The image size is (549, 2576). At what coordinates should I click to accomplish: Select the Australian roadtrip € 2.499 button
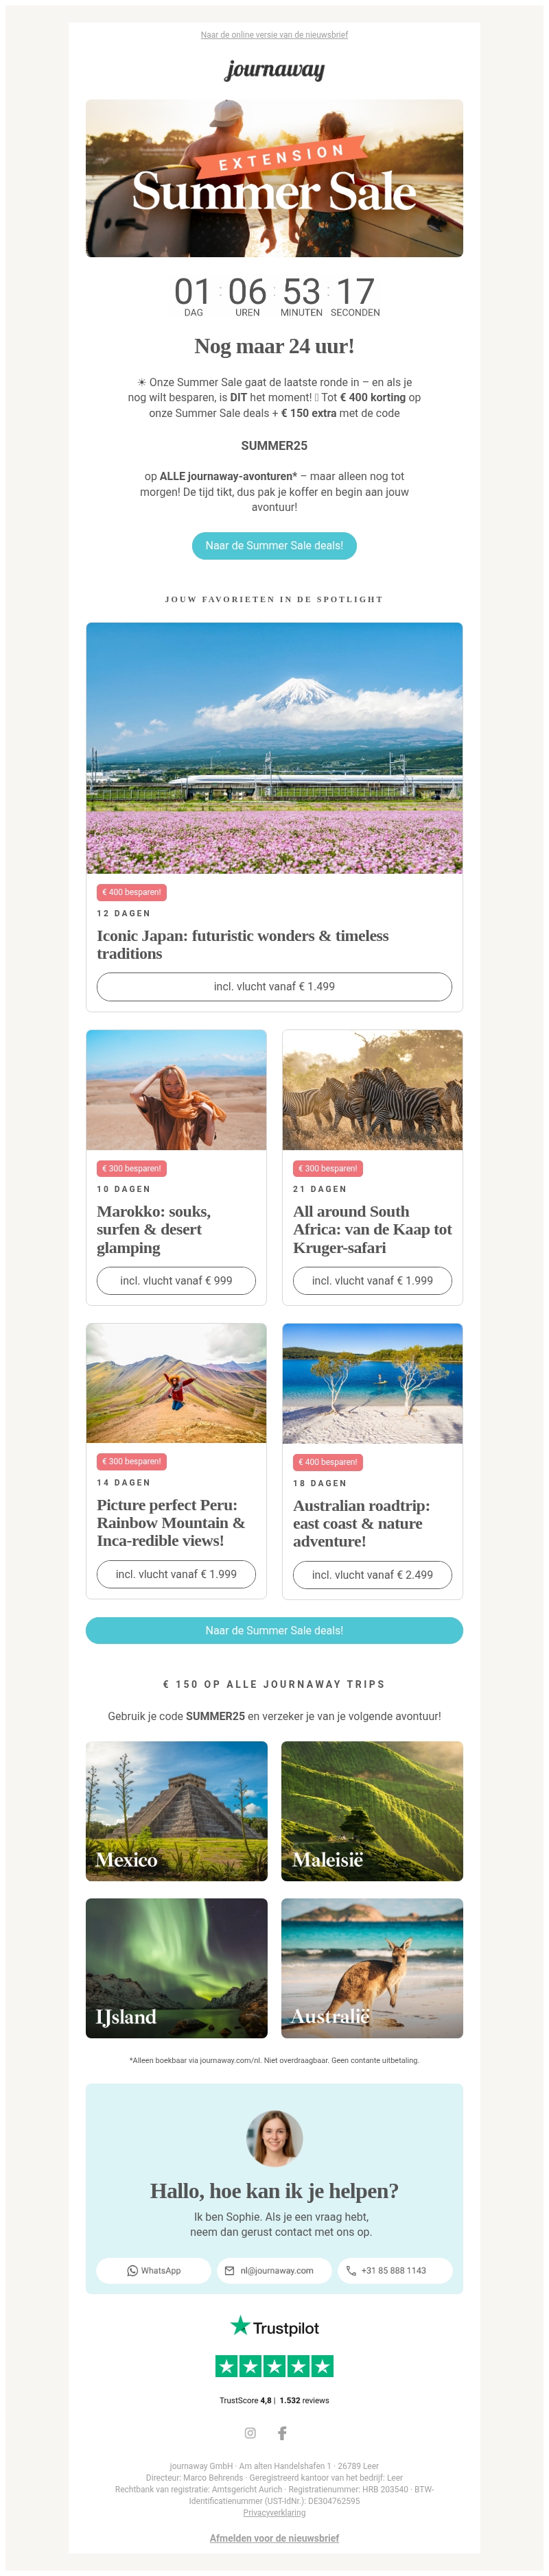tap(372, 1574)
